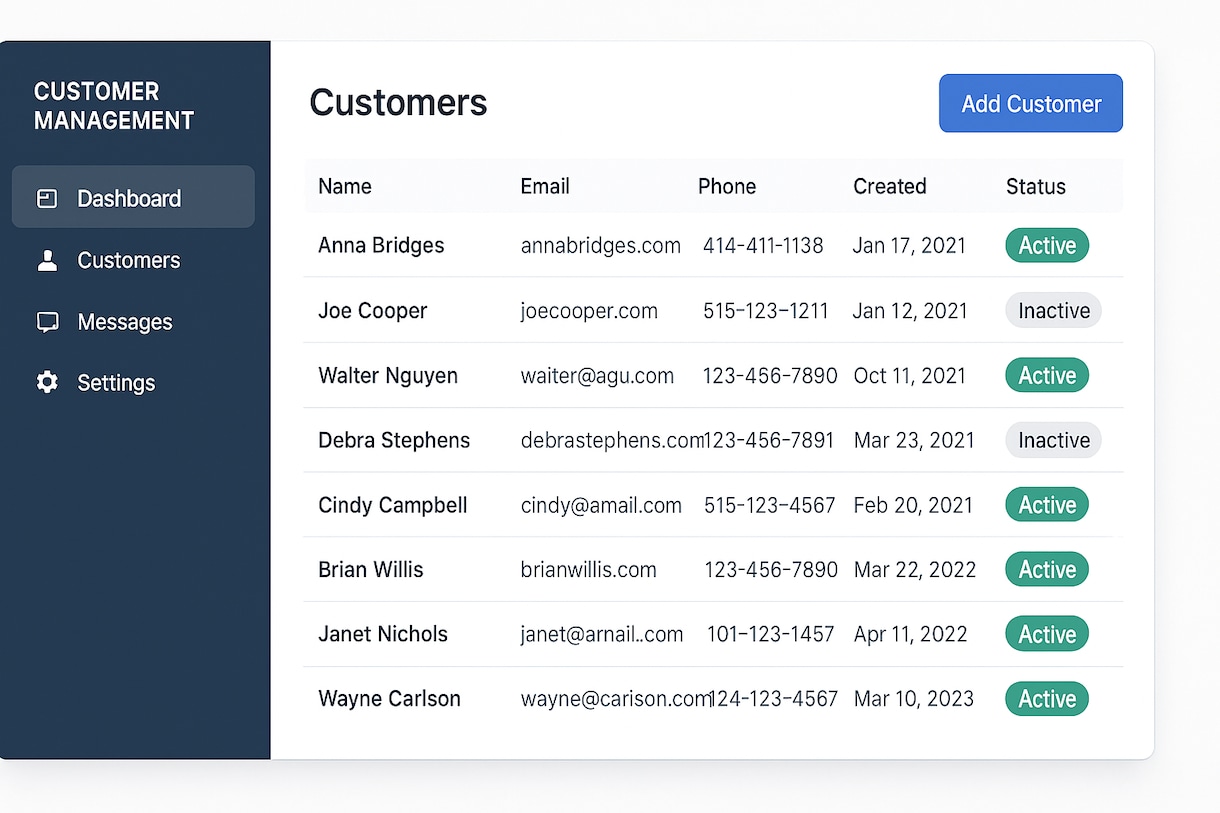Open Settings from the sidebar

116,383
